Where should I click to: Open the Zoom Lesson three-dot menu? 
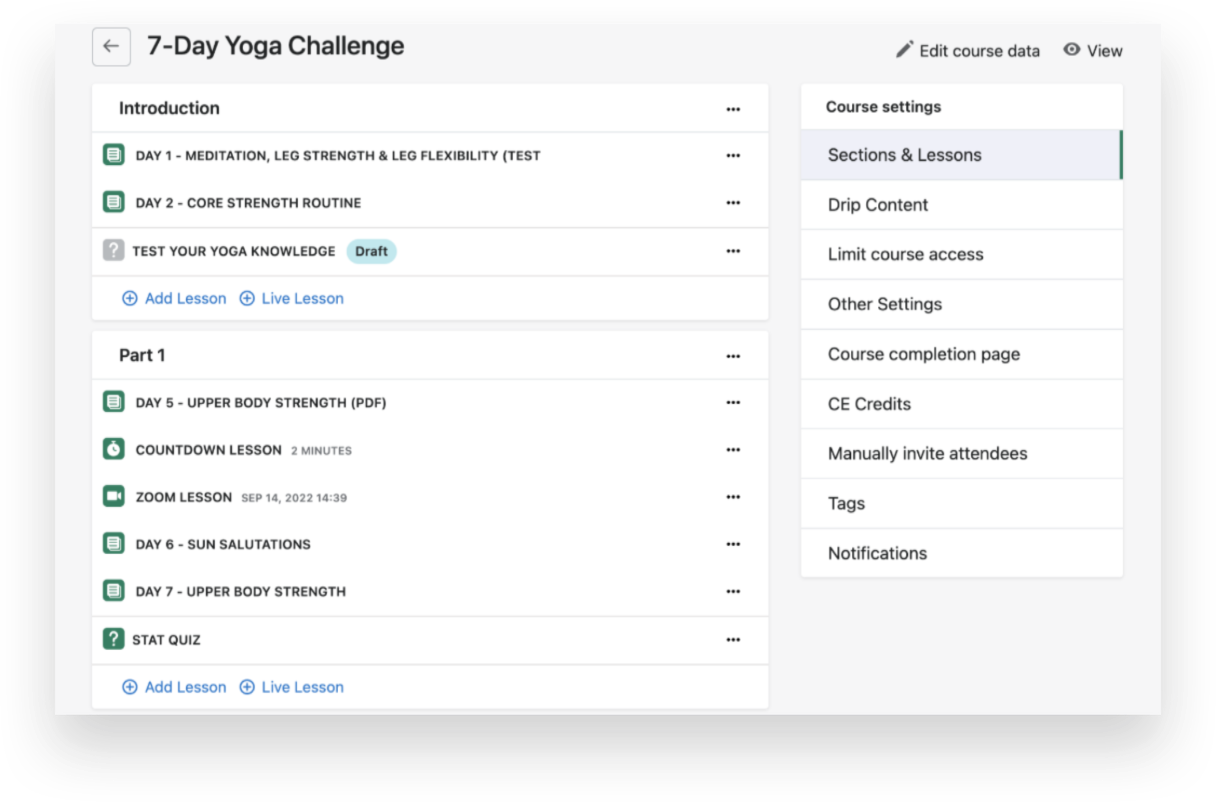[x=733, y=497]
